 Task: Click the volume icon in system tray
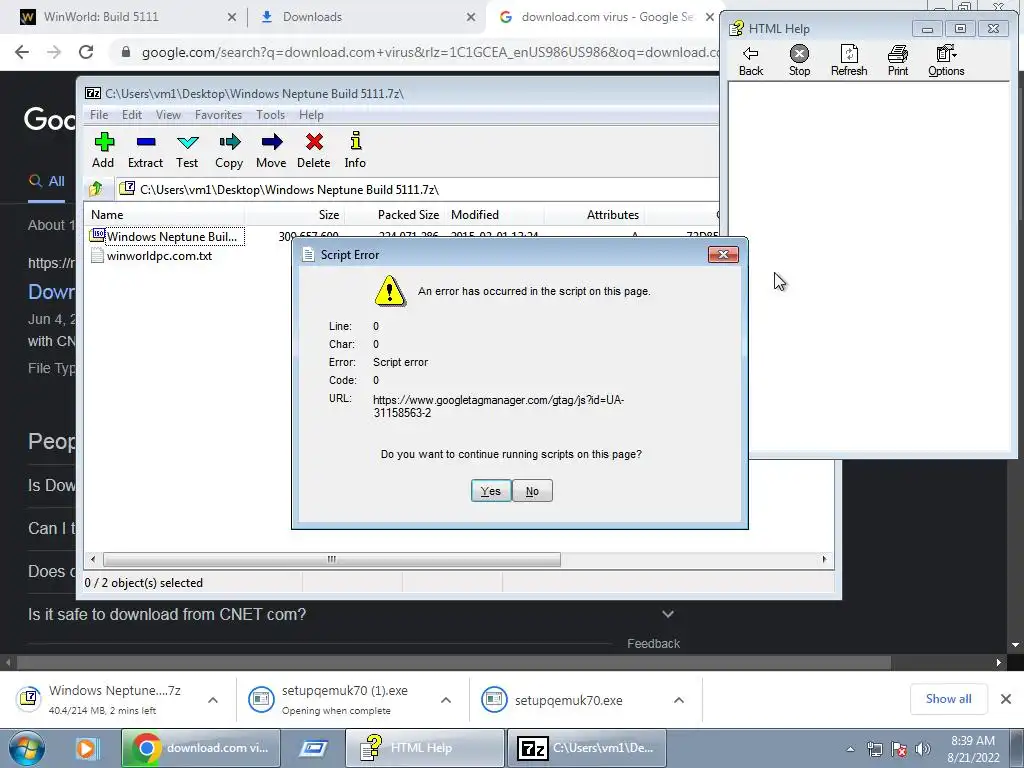(922, 749)
